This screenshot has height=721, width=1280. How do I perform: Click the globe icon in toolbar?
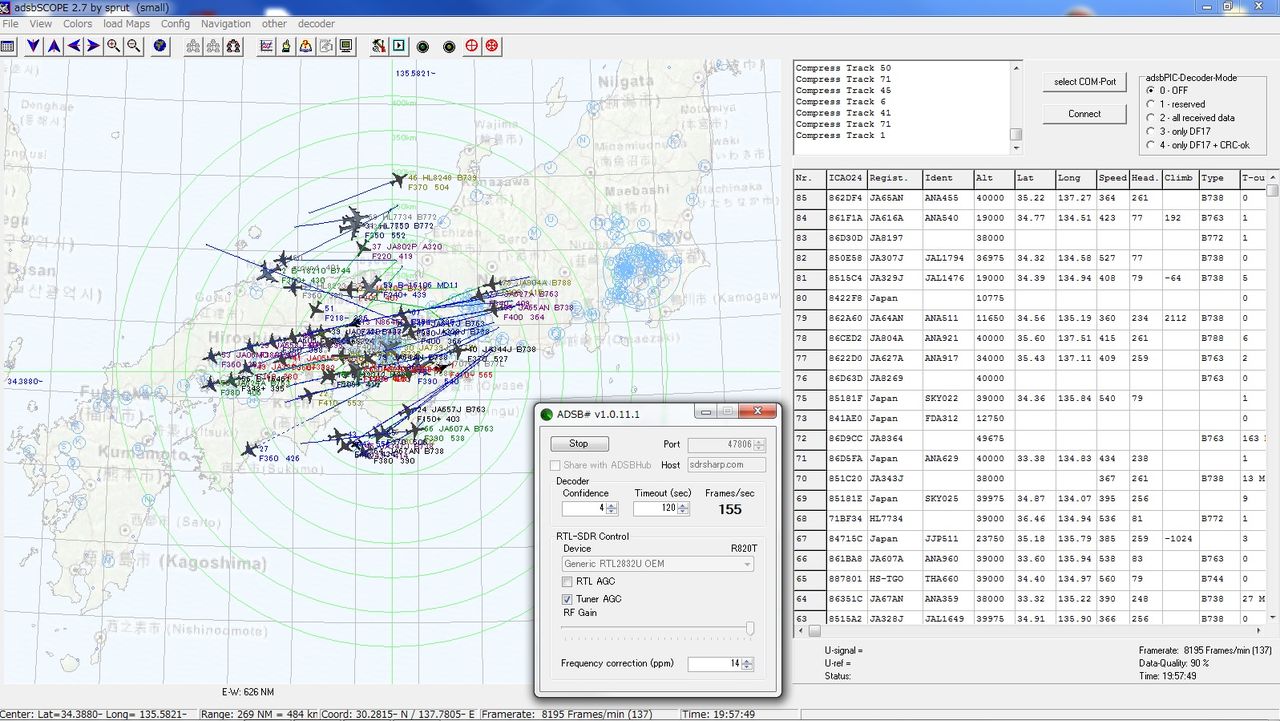click(x=160, y=46)
